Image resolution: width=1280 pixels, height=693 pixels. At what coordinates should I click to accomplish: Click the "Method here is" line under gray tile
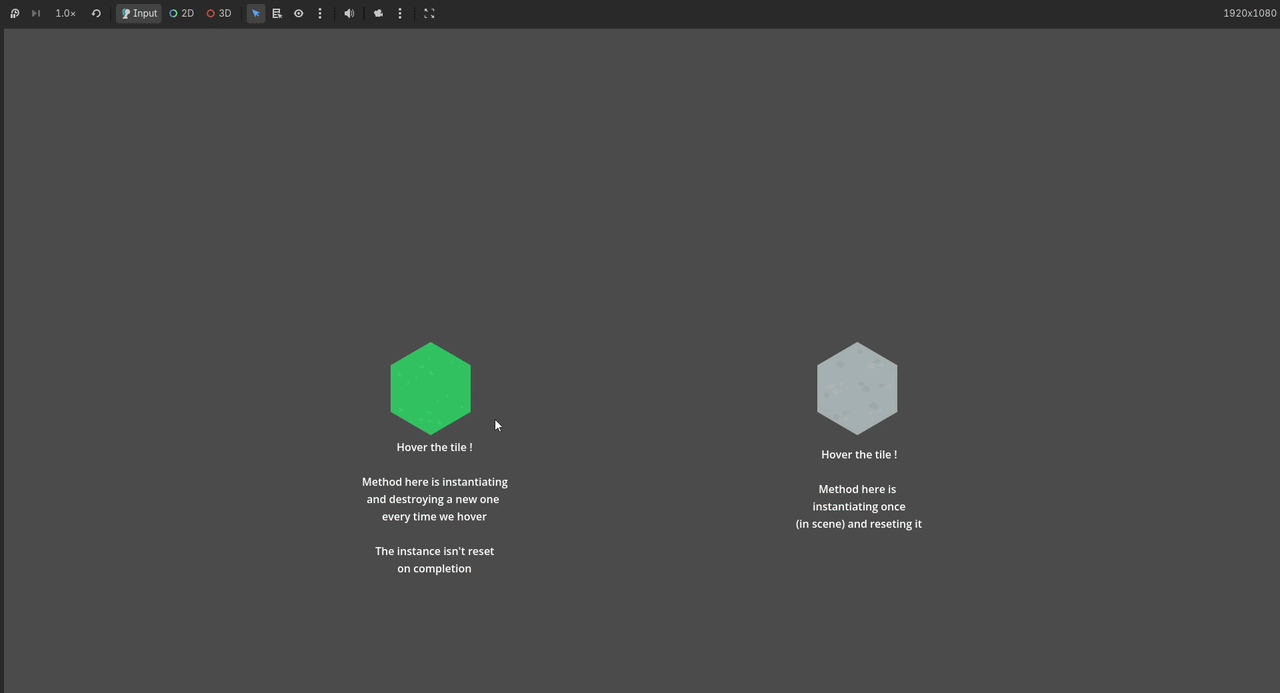[x=857, y=489]
